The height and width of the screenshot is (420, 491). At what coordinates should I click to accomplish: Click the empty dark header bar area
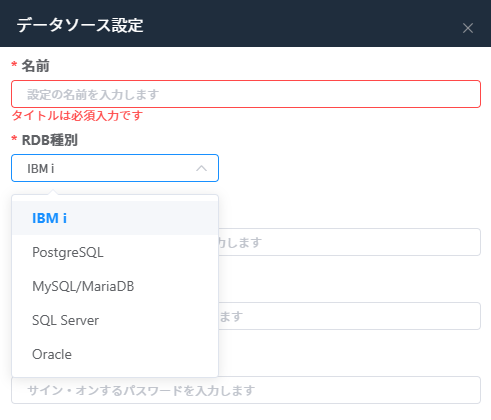pos(300,23)
